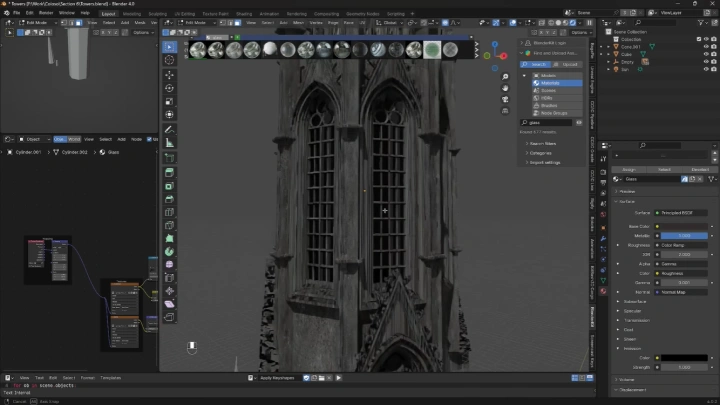Image resolution: width=720 pixels, height=405 pixels.
Task: Select HDRs asset type in BlenderKit
Action: [557, 98]
